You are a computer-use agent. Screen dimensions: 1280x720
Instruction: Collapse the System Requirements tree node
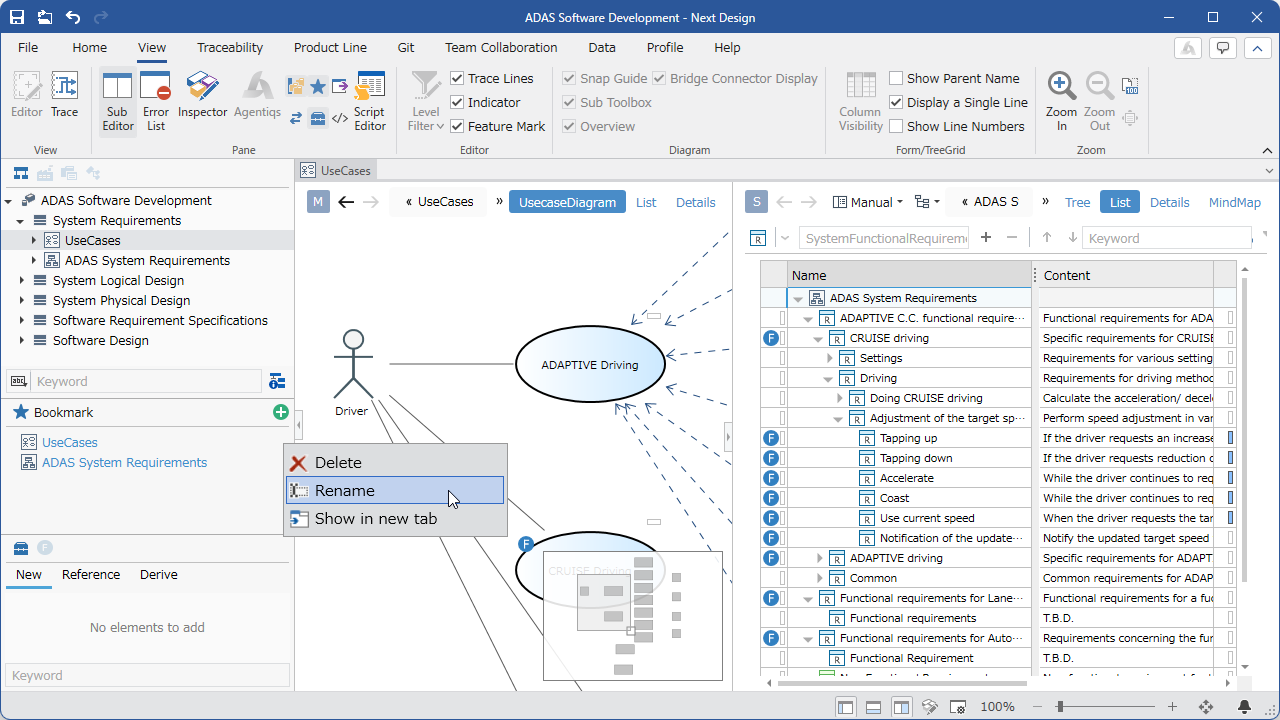coord(20,220)
